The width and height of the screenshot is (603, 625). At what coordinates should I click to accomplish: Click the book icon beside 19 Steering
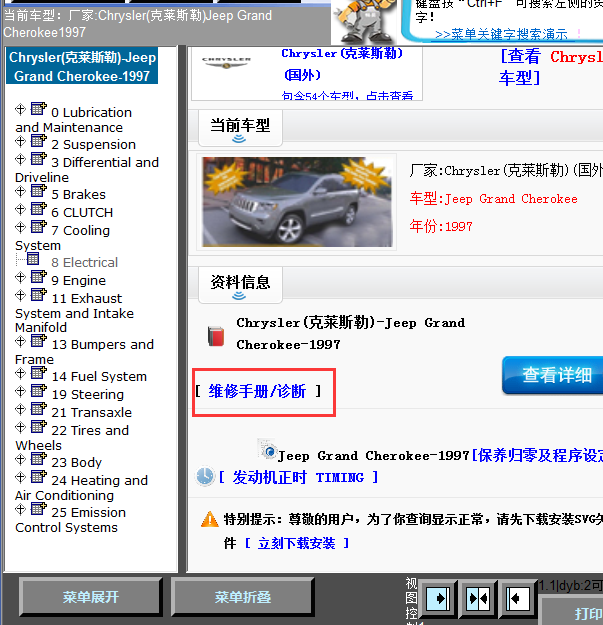(39, 391)
